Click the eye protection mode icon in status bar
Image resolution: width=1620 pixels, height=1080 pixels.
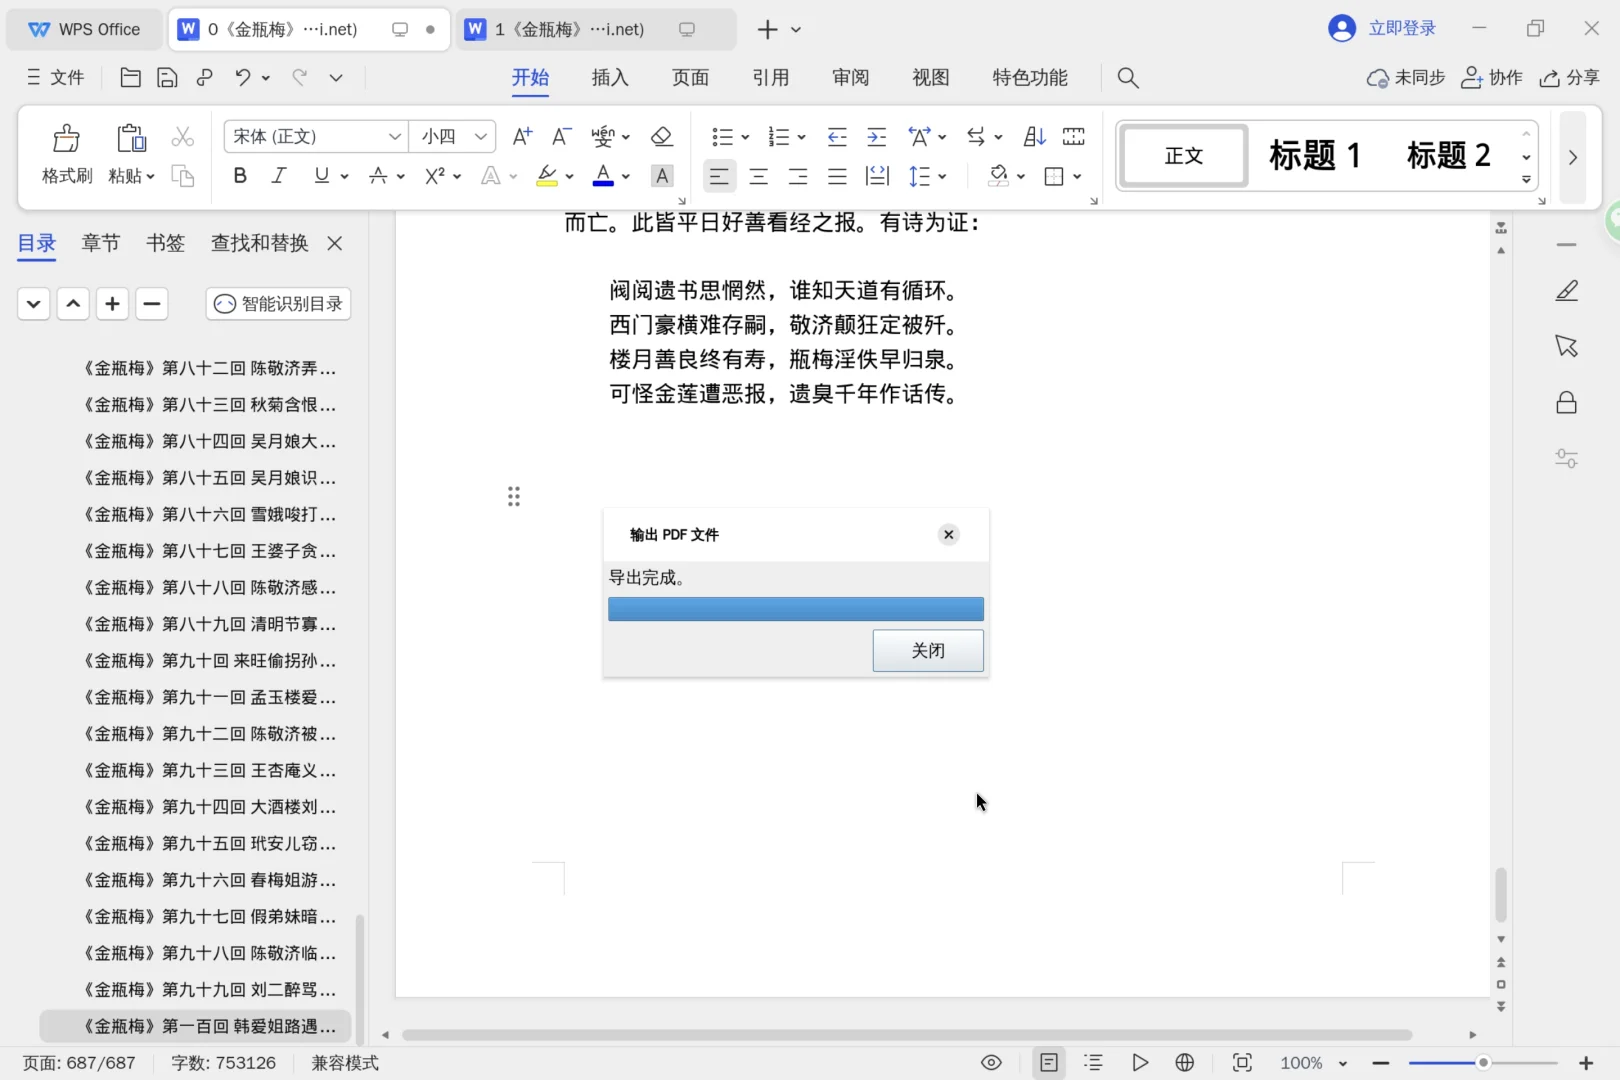pos(991,1062)
